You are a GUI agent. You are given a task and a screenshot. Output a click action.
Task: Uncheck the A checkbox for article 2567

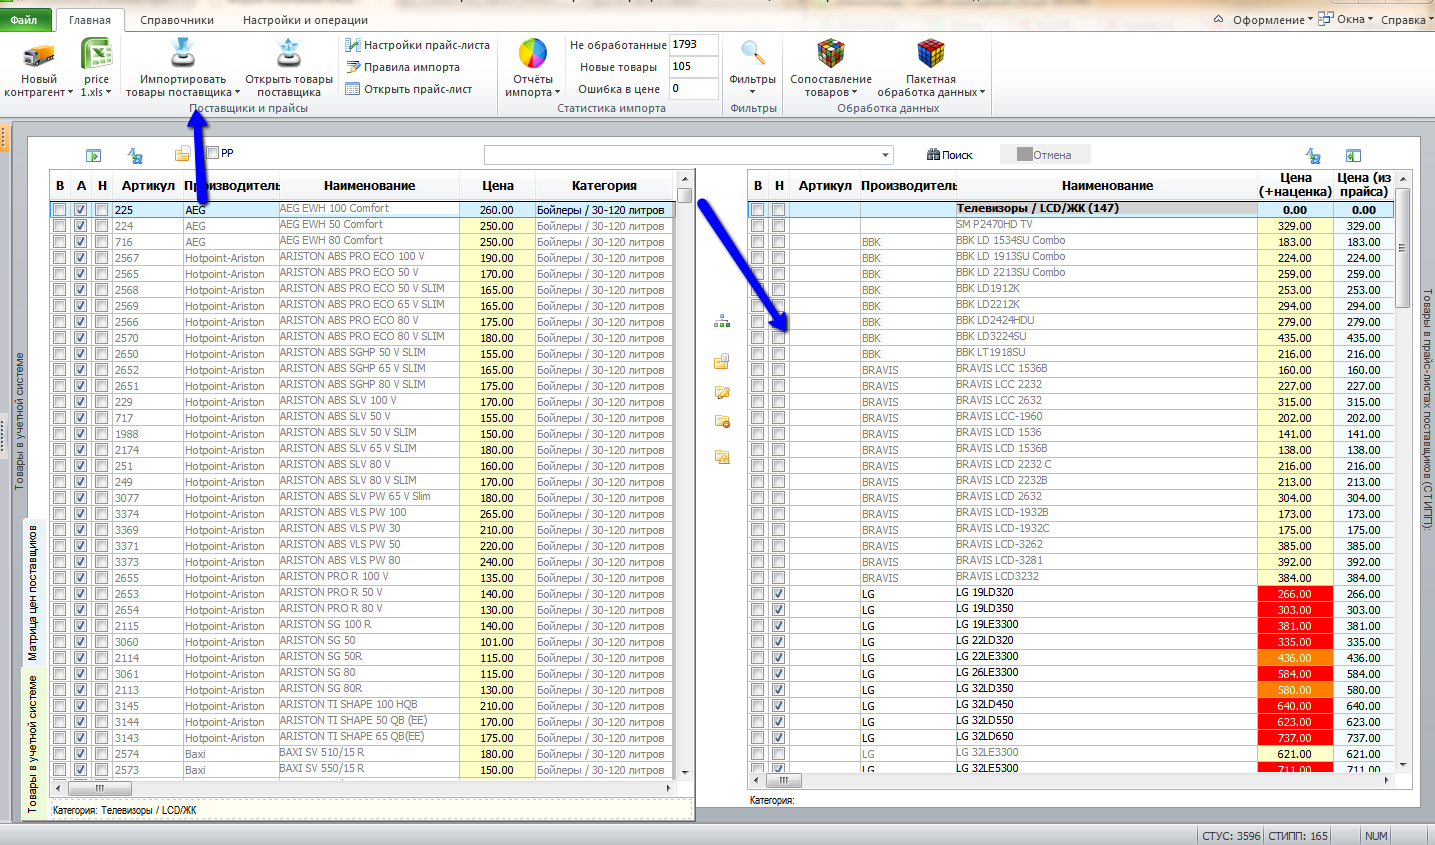pyautogui.click(x=80, y=258)
